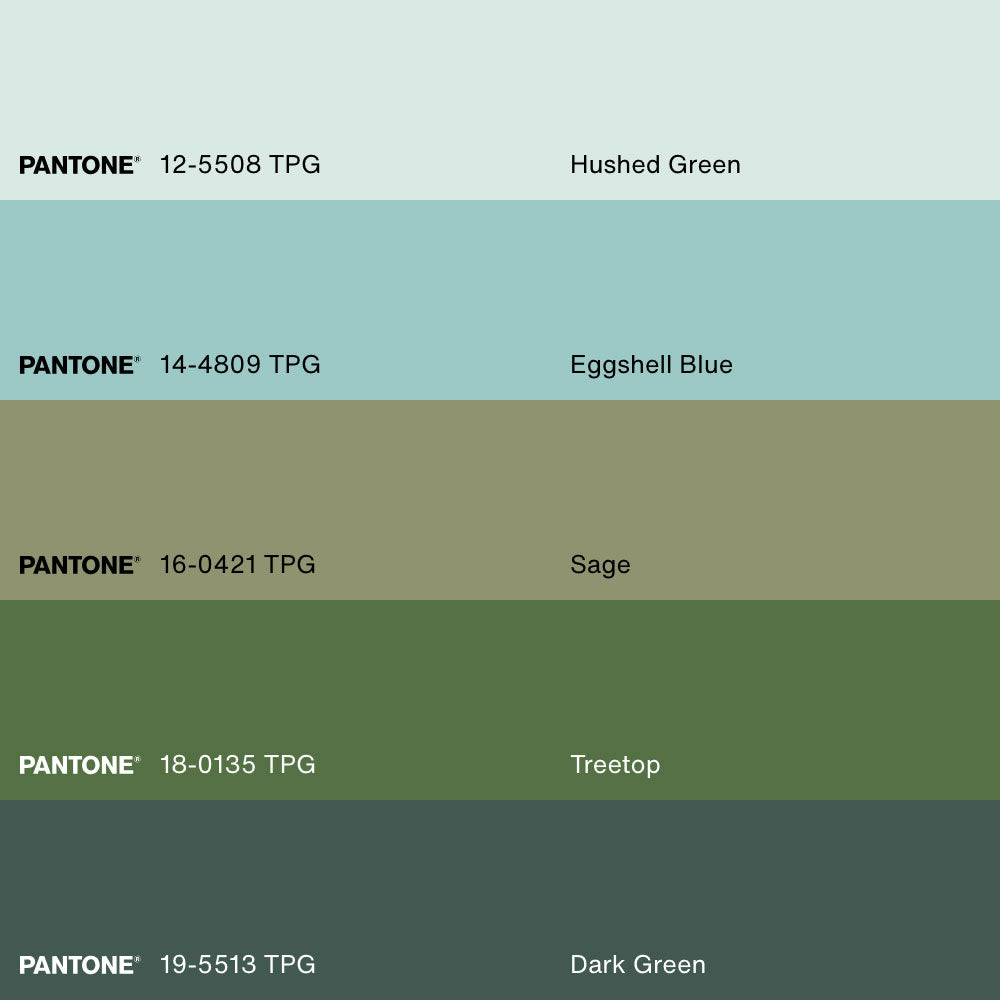Image resolution: width=1000 pixels, height=1000 pixels.
Task: Click the 19-5513 TPG code
Action: tap(237, 965)
